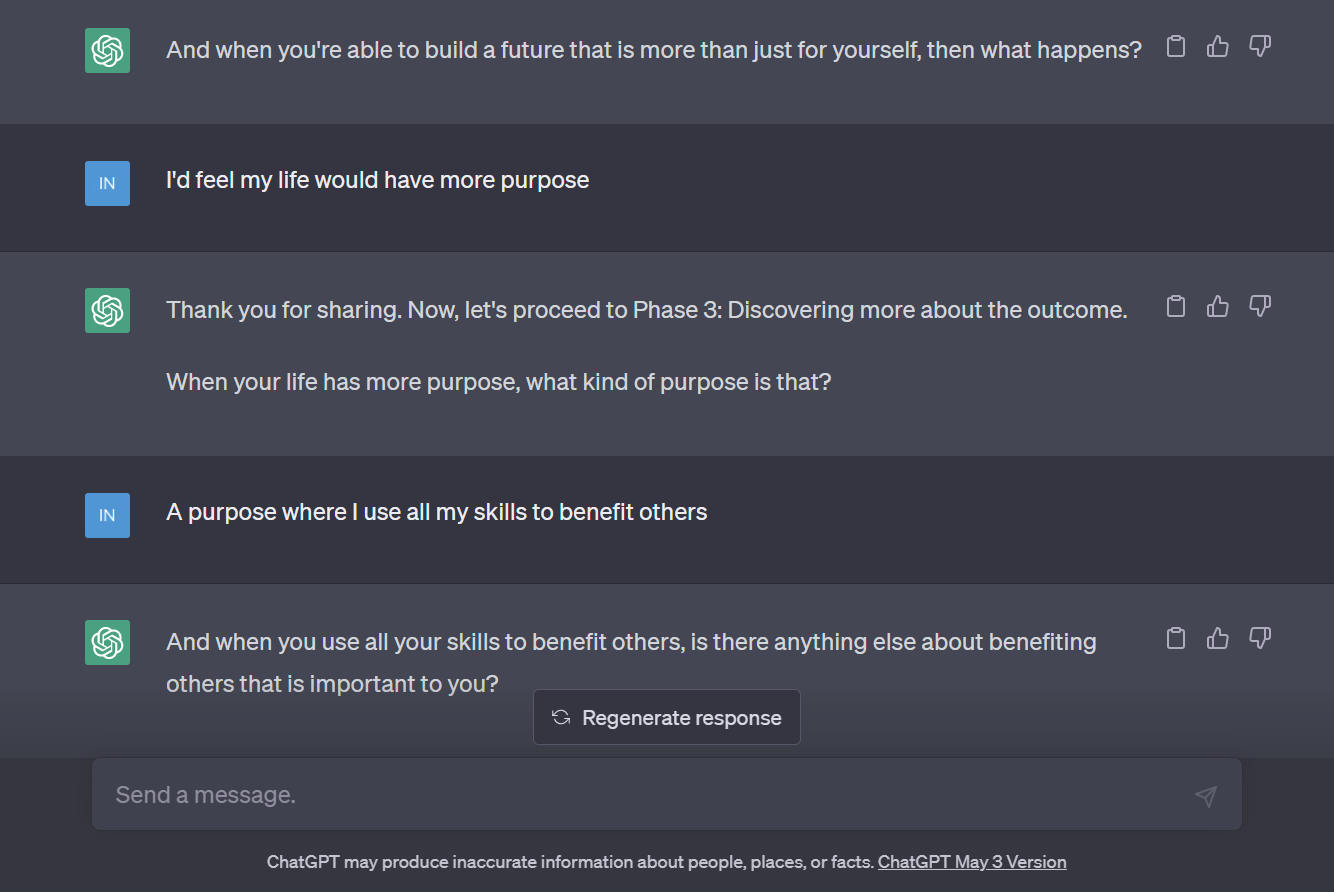Thumbs down the 'build a future' response

[1260, 46]
